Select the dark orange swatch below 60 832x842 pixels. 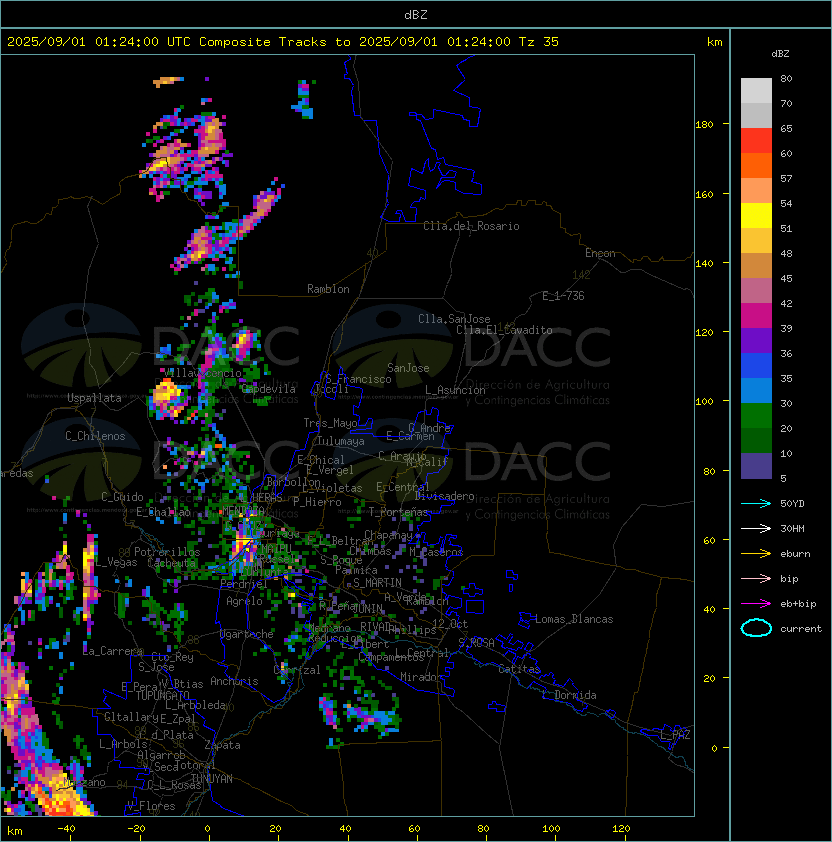[756, 166]
